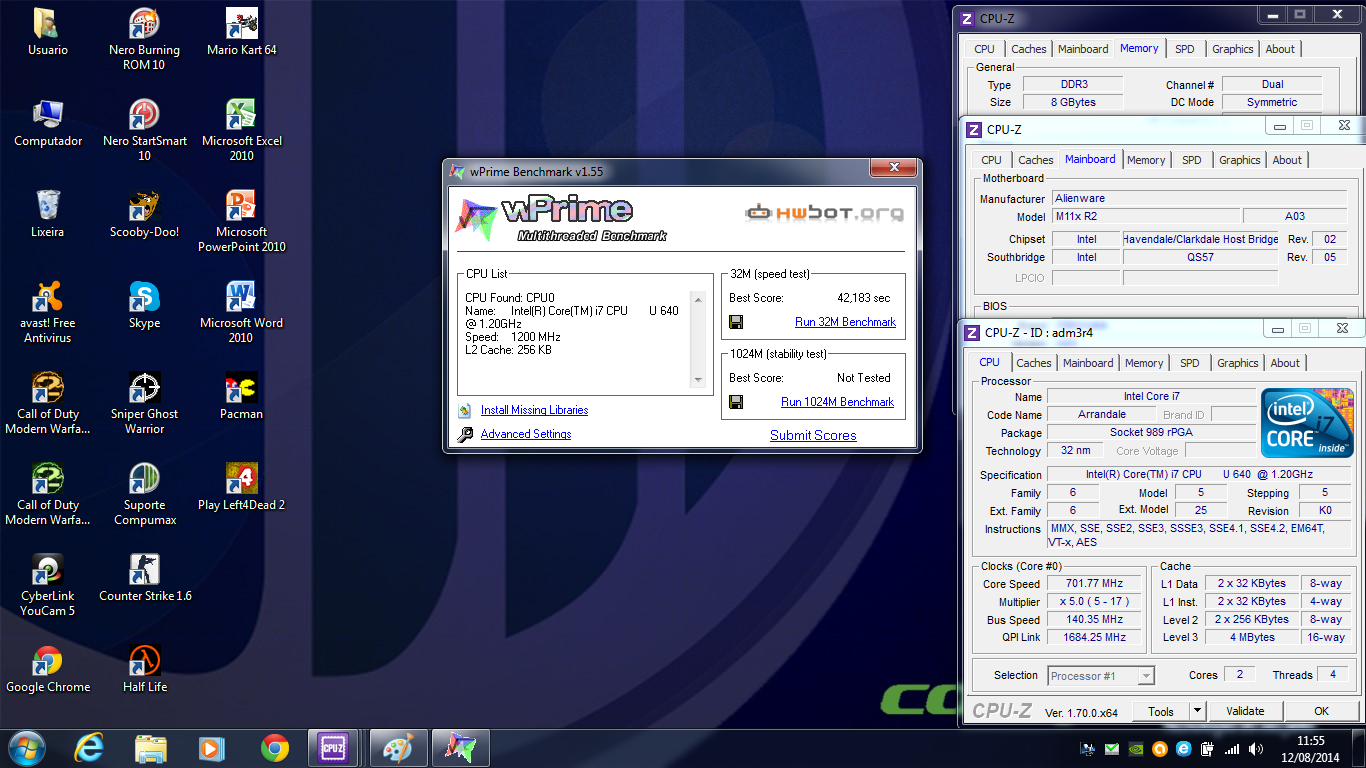
Task: Open the Windows Start menu
Action: [x=27, y=747]
